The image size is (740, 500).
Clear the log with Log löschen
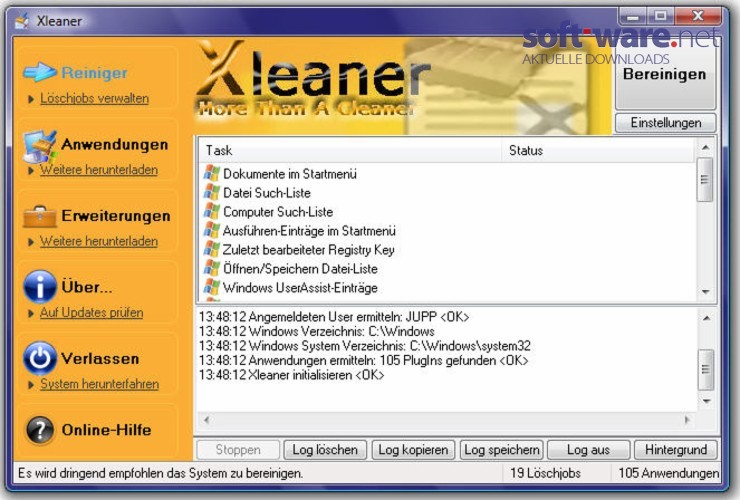pos(325,449)
